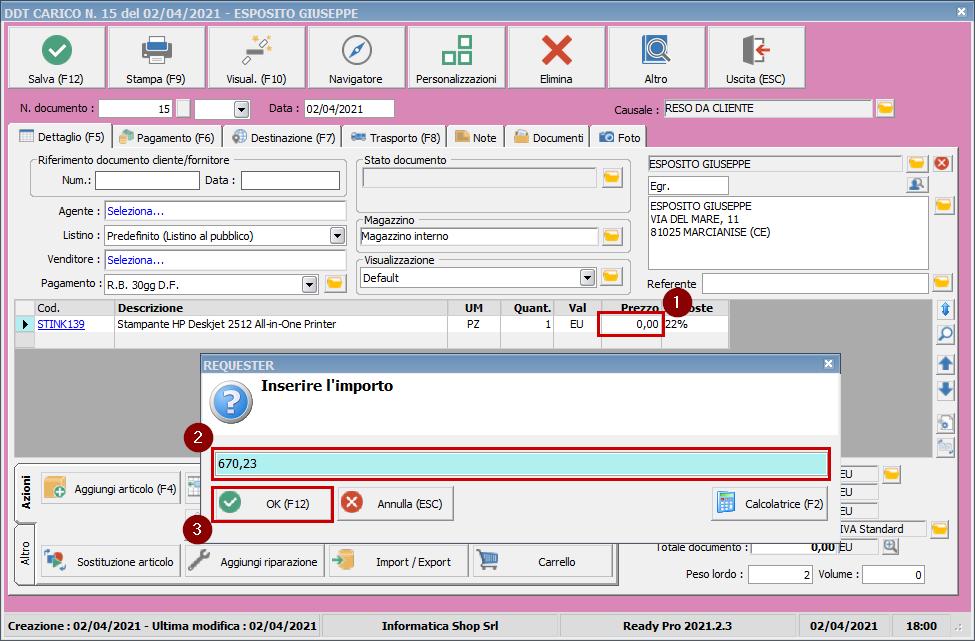Viewport: 975px width, 641px height.
Task: Move row up with blue arrow
Action: pyautogui.click(x=945, y=364)
